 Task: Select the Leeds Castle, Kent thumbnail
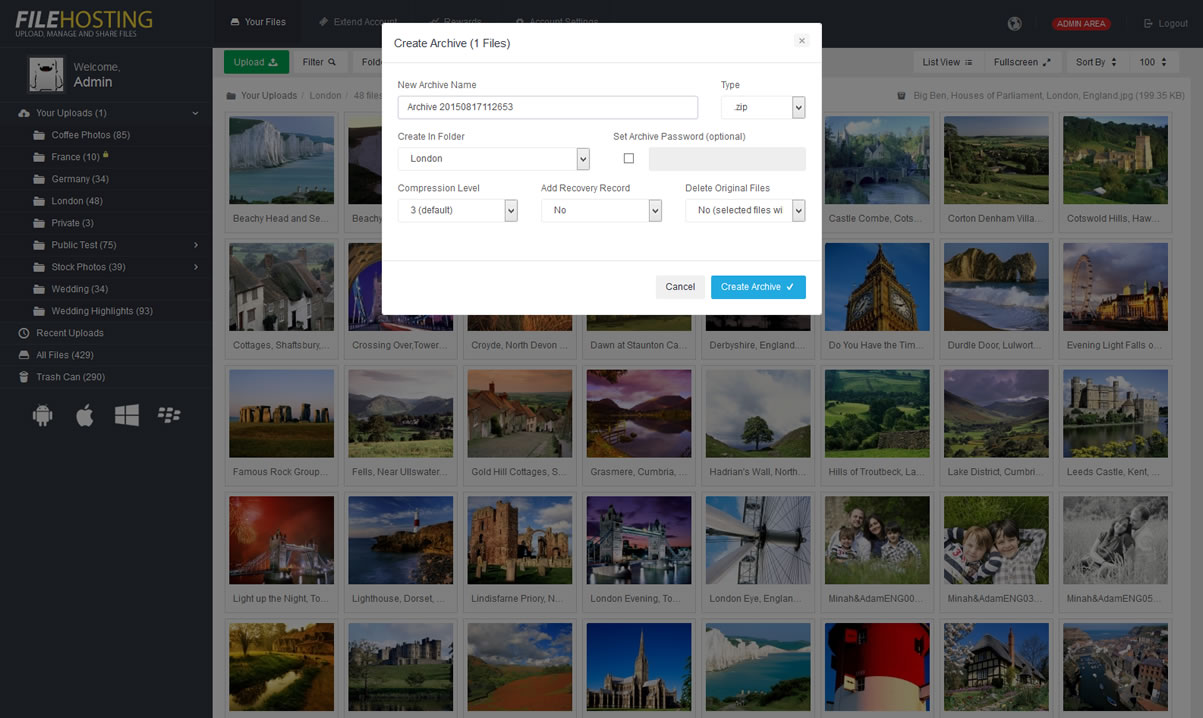coord(1115,413)
